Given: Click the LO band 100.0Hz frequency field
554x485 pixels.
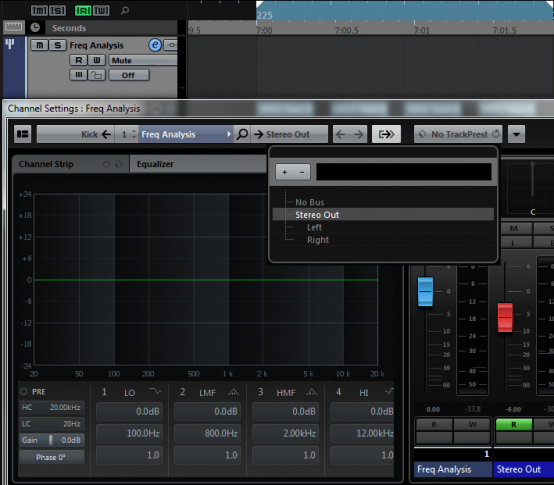Looking at the screenshot, I should 129,433.
